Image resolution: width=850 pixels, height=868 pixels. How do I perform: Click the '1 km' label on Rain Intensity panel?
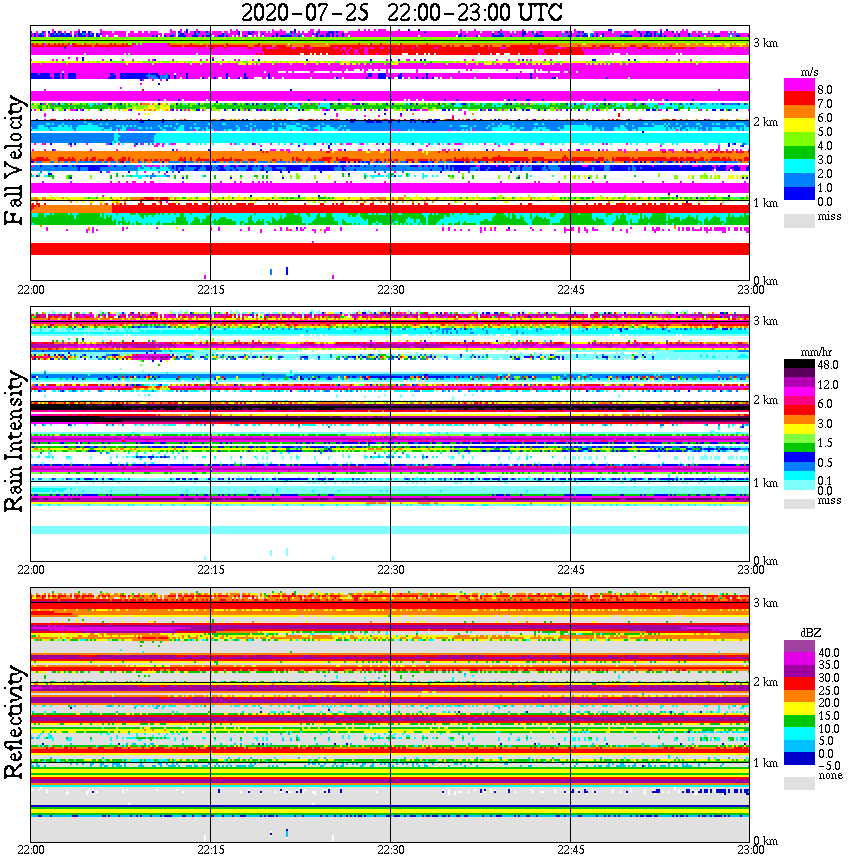(765, 483)
